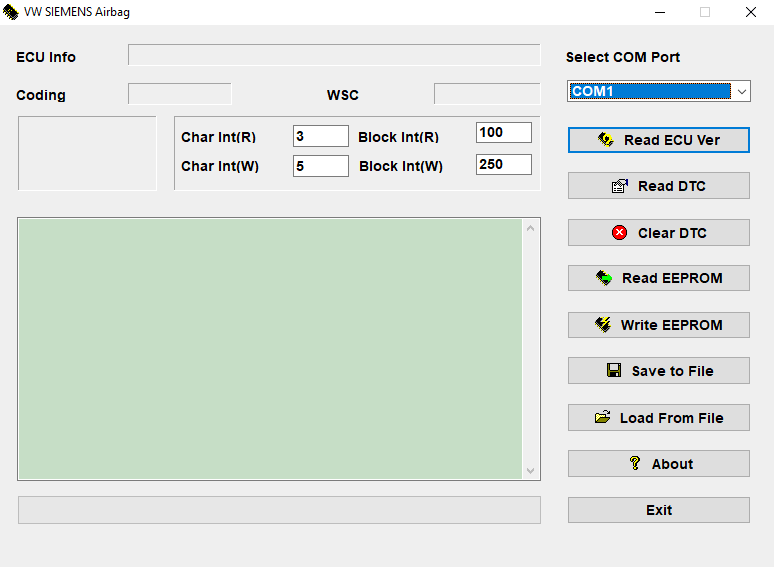Click the ECU Info field
This screenshot has height=567, width=774.
pyautogui.click(x=334, y=55)
